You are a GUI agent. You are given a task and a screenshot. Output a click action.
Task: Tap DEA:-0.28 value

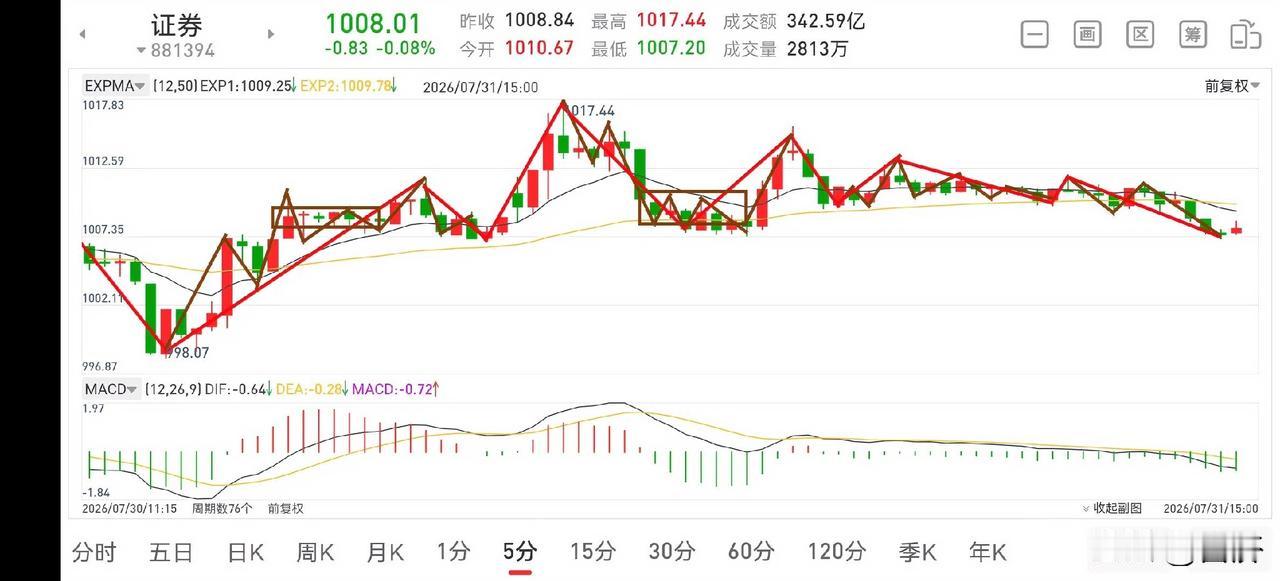(x=311, y=389)
